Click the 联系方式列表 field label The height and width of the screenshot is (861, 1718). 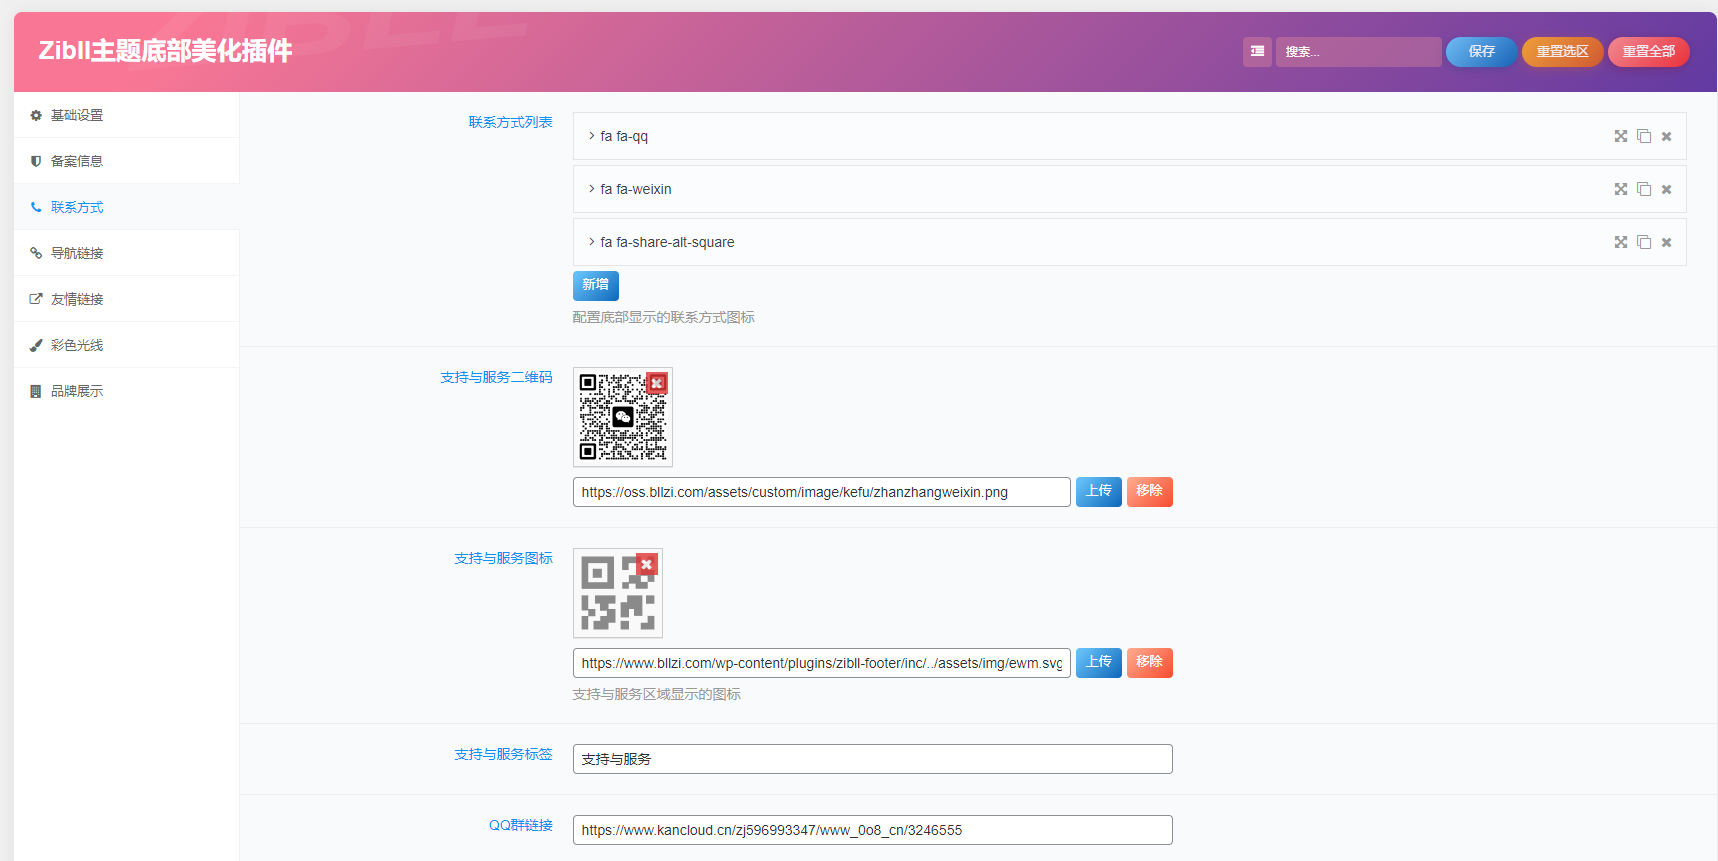click(x=511, y=122)
